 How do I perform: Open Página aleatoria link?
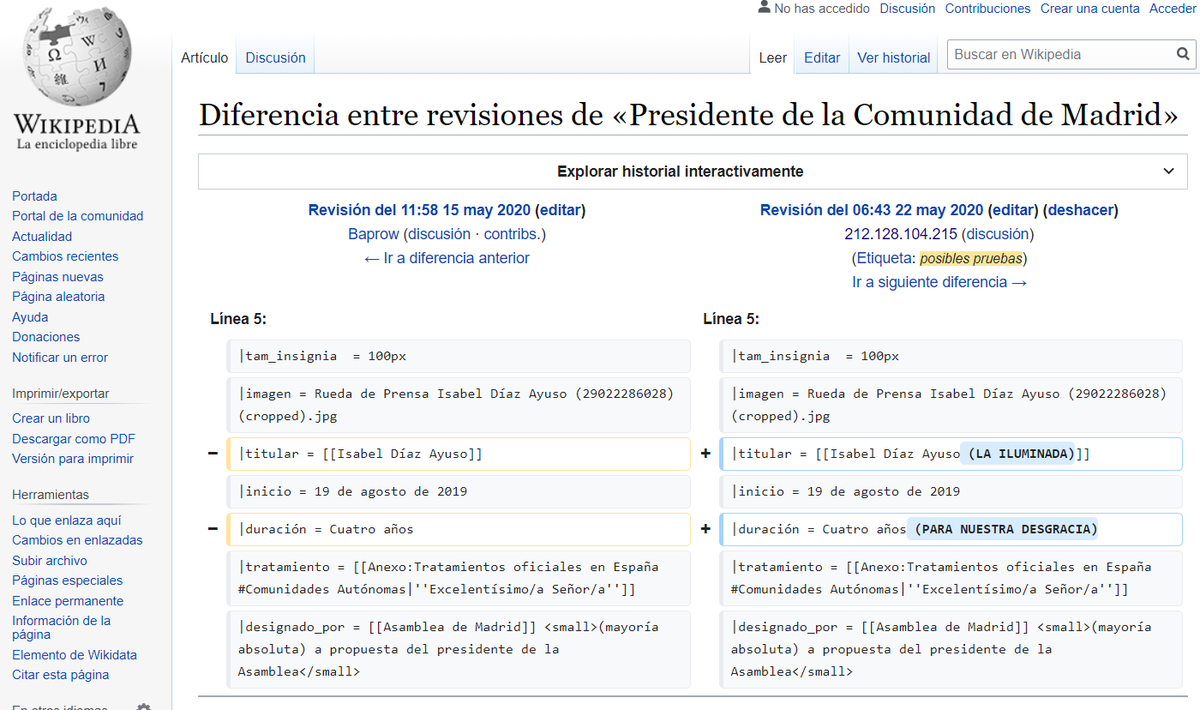click(58, 297)
